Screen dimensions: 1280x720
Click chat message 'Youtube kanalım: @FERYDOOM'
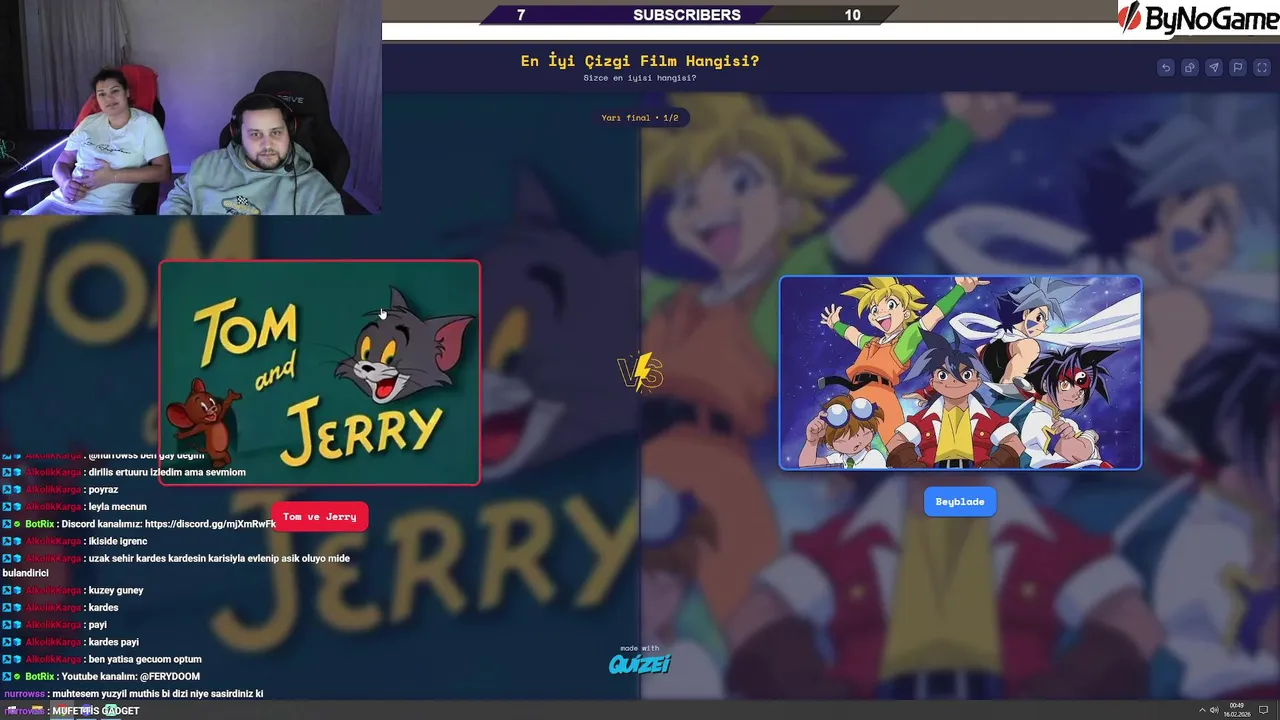(130, 676)
